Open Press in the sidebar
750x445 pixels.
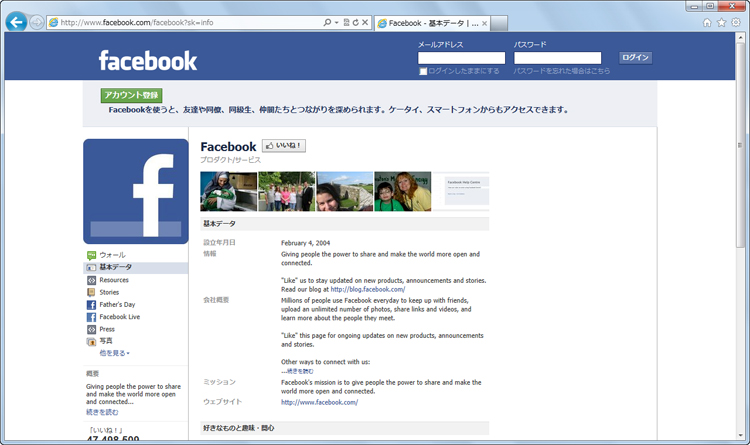pyautogui.click(x=107, y=329)
